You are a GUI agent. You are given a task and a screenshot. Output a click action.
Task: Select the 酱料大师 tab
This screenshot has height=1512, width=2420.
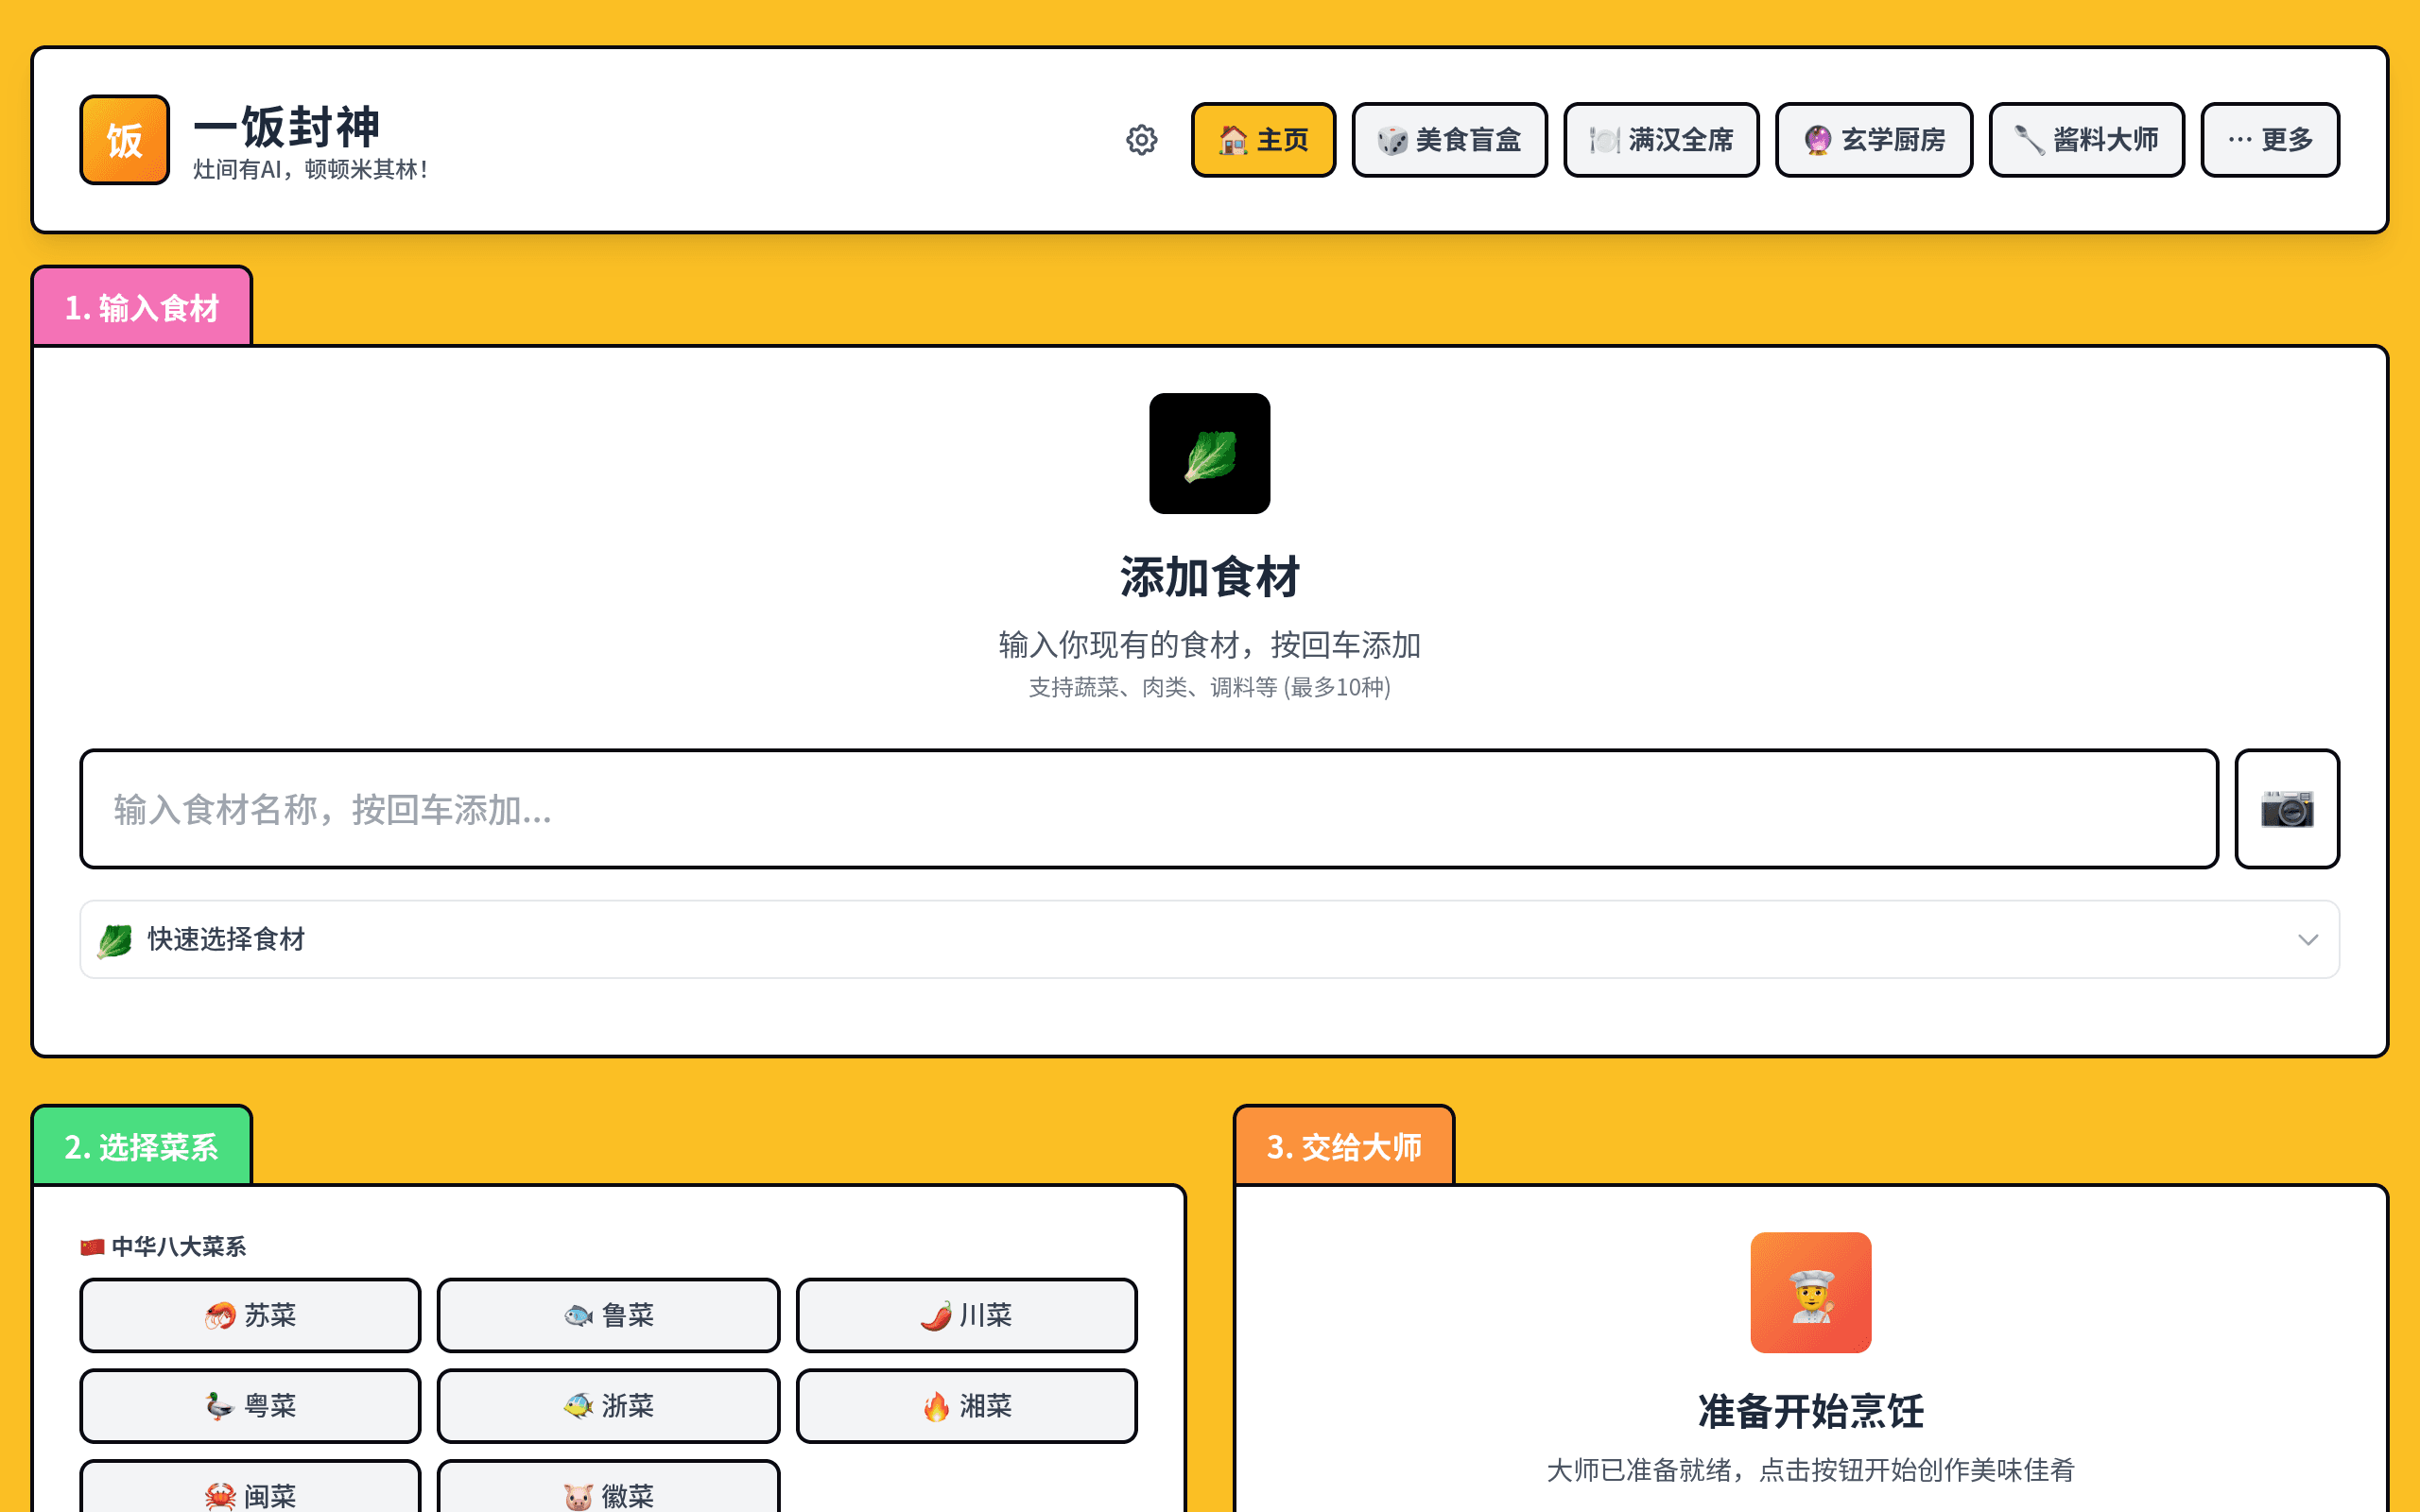tap(2086, 140)
